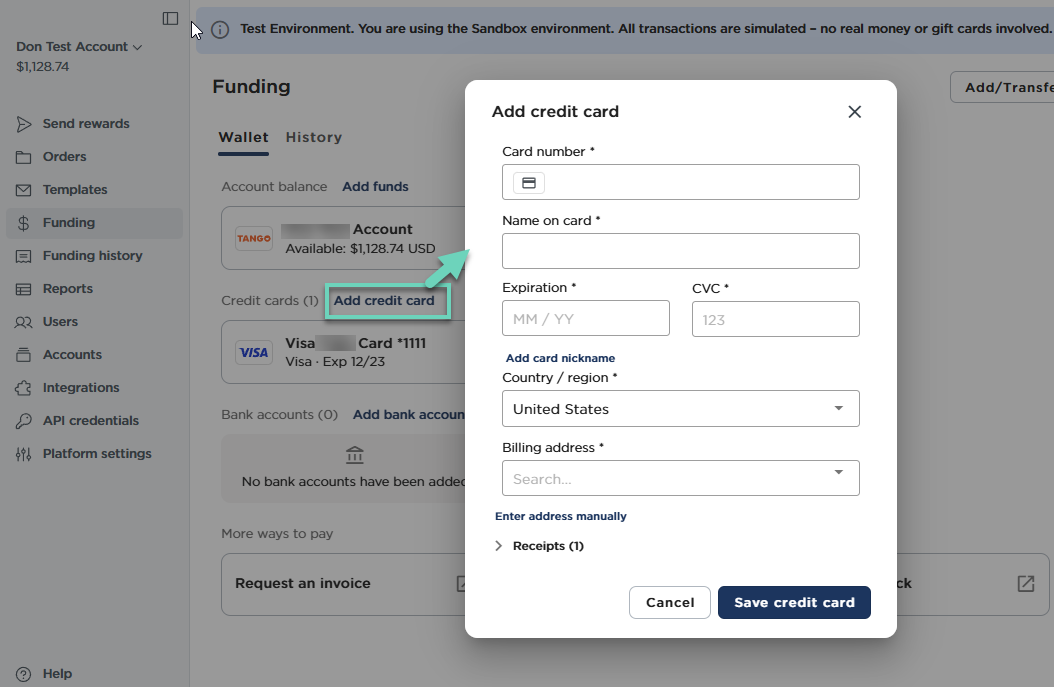The width and height of the screenshot is (1054, 687).
Task: Click into the Name on card field
Action: (x=680, y=251)
